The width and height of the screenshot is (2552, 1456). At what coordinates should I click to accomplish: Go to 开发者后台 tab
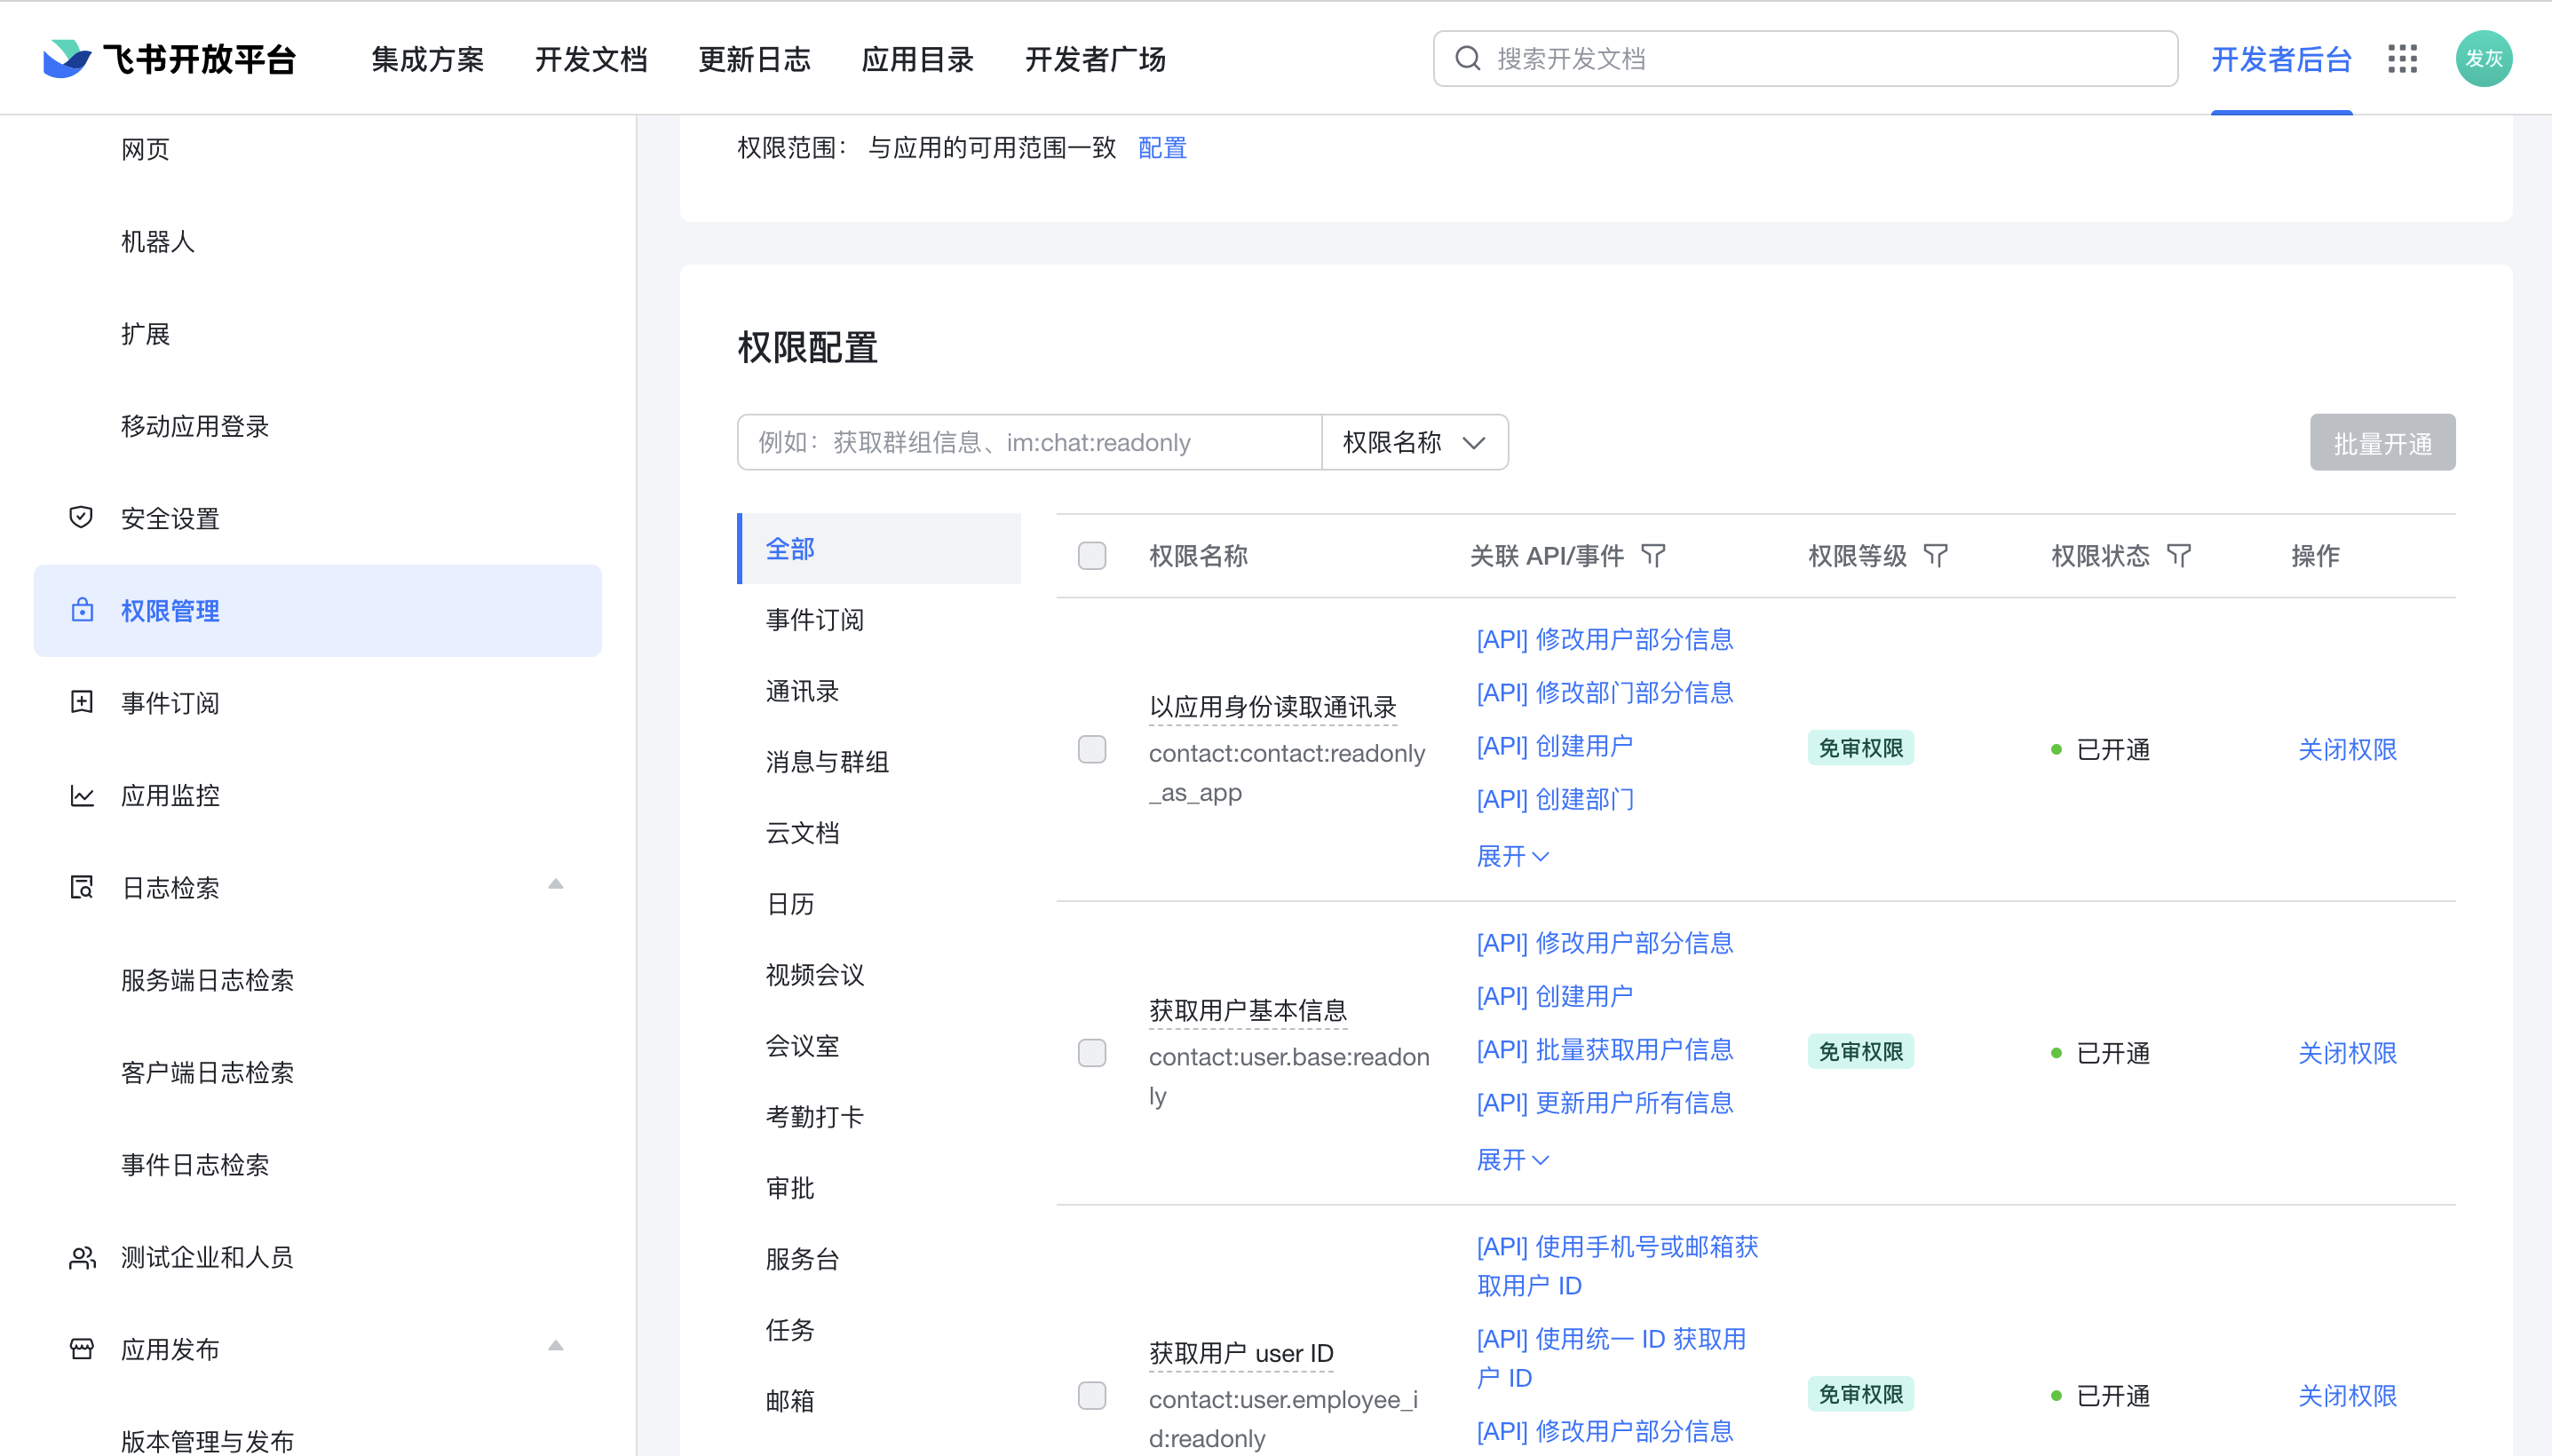(x=2281, y=59)
